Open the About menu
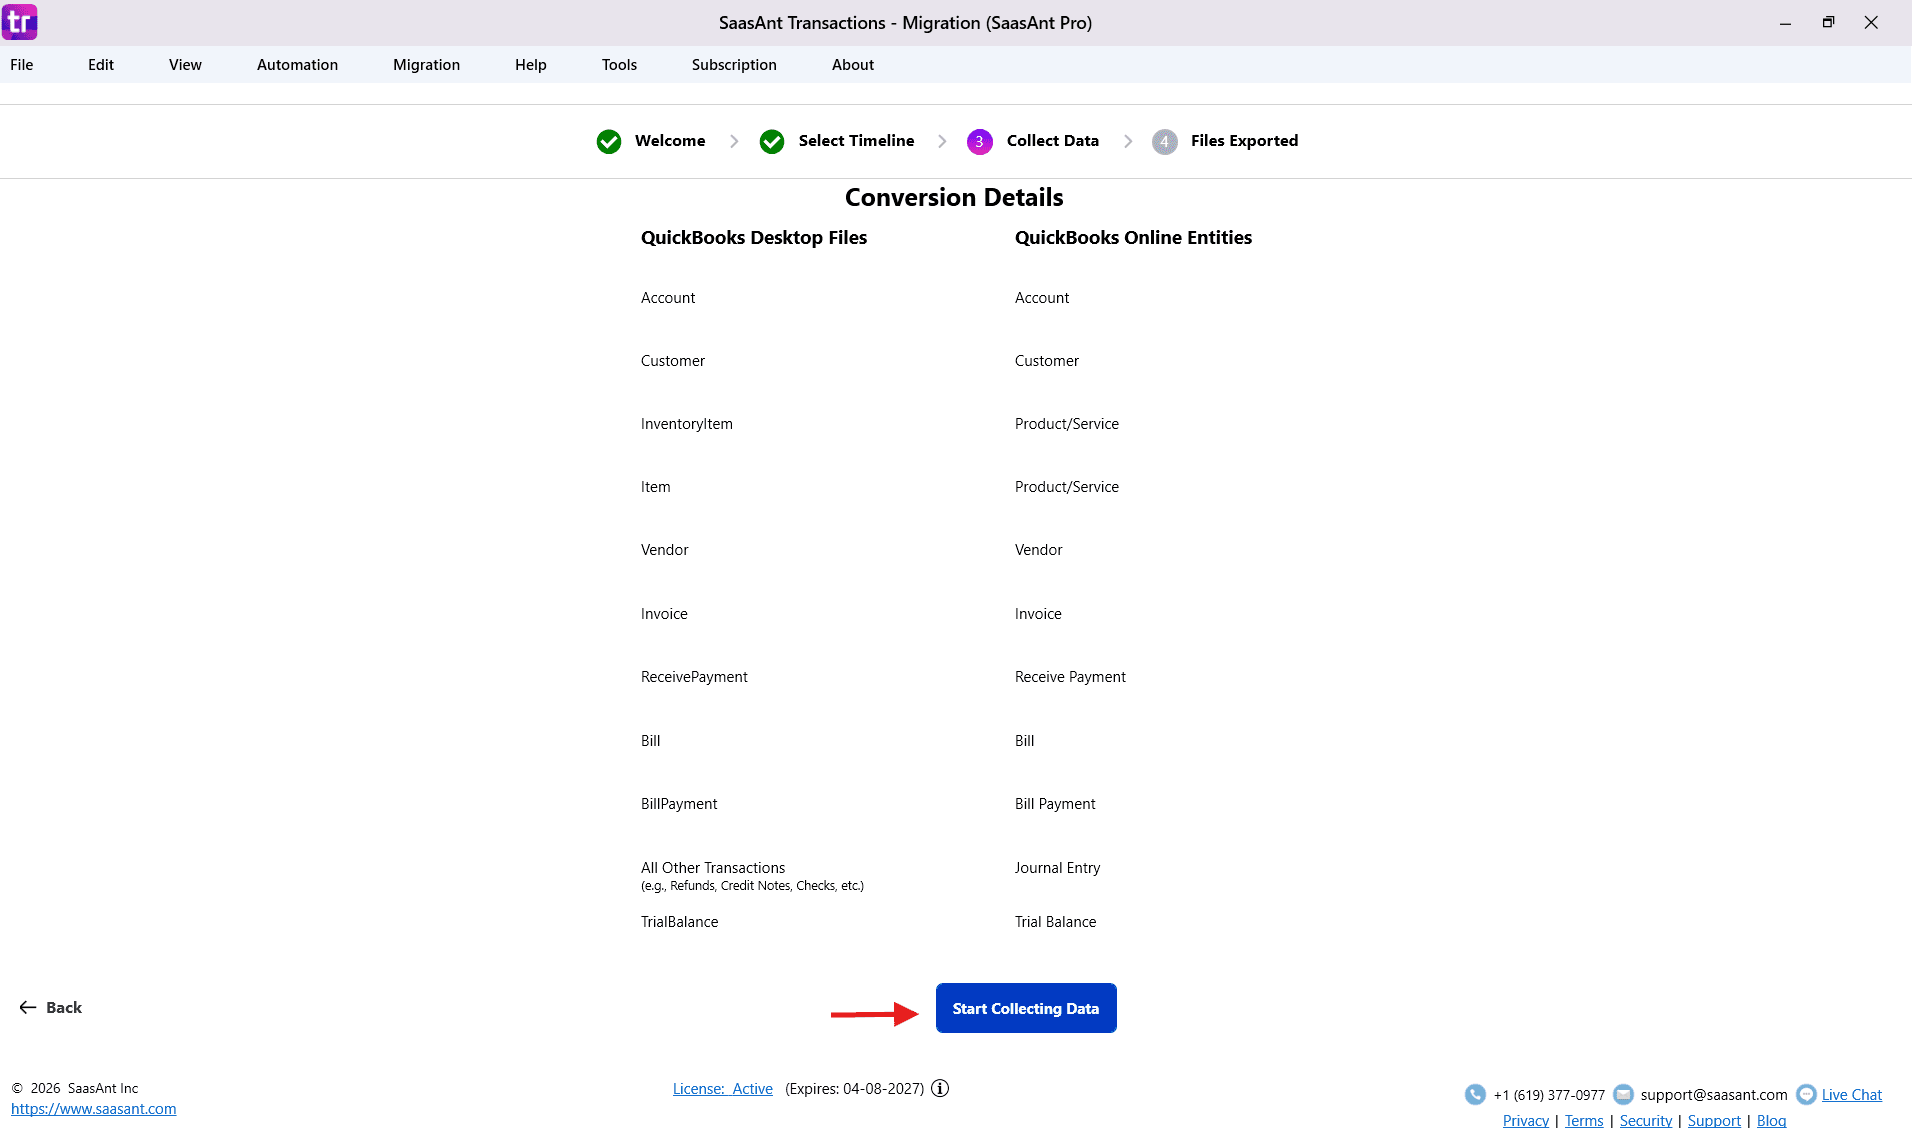 click(853, 65)
